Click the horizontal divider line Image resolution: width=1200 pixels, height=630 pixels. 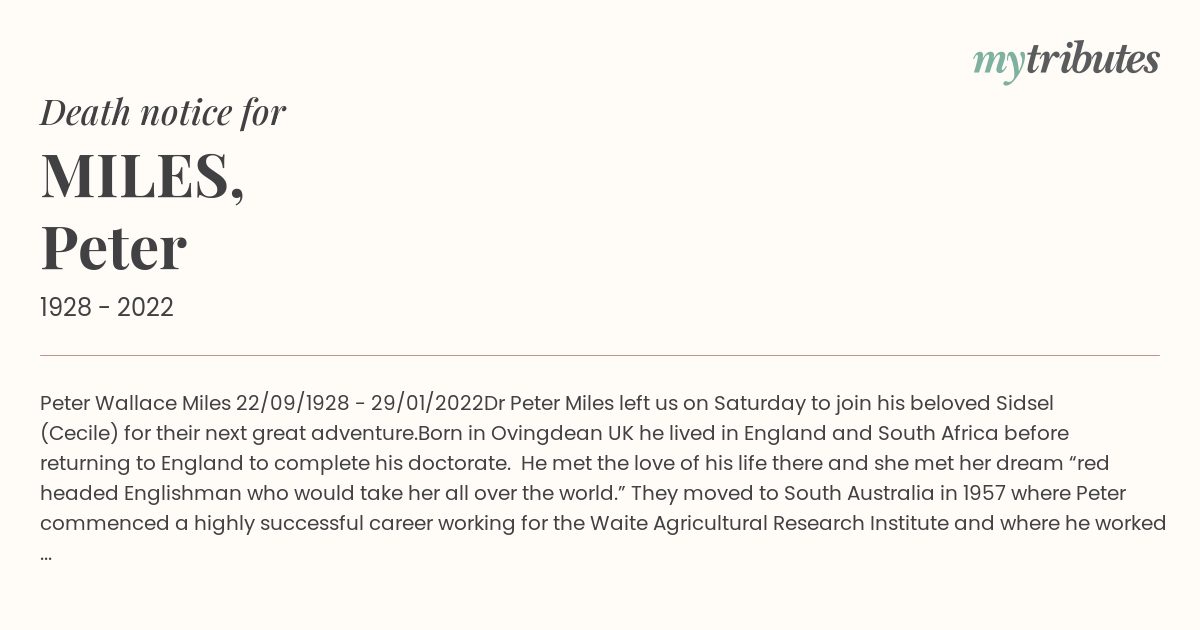(x=600, y=355)
